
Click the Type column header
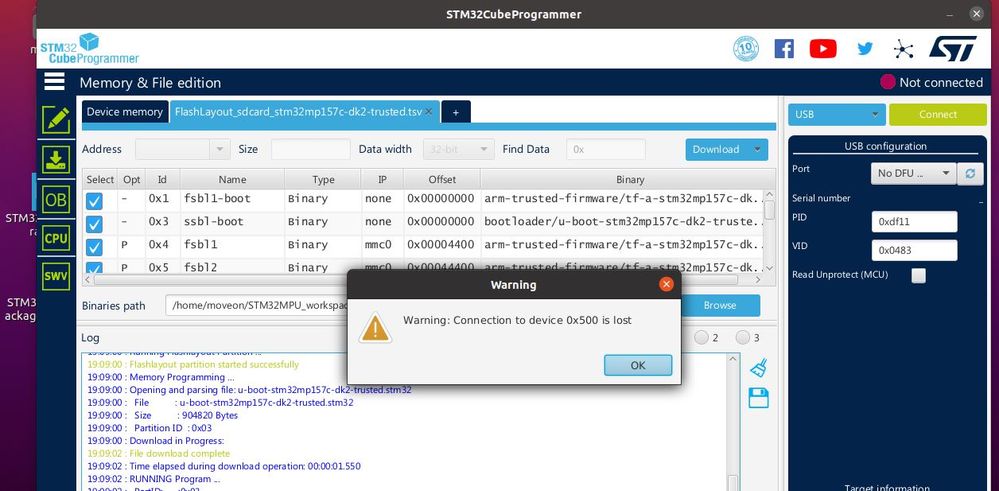pyautogui.click(x=323, y=180)
